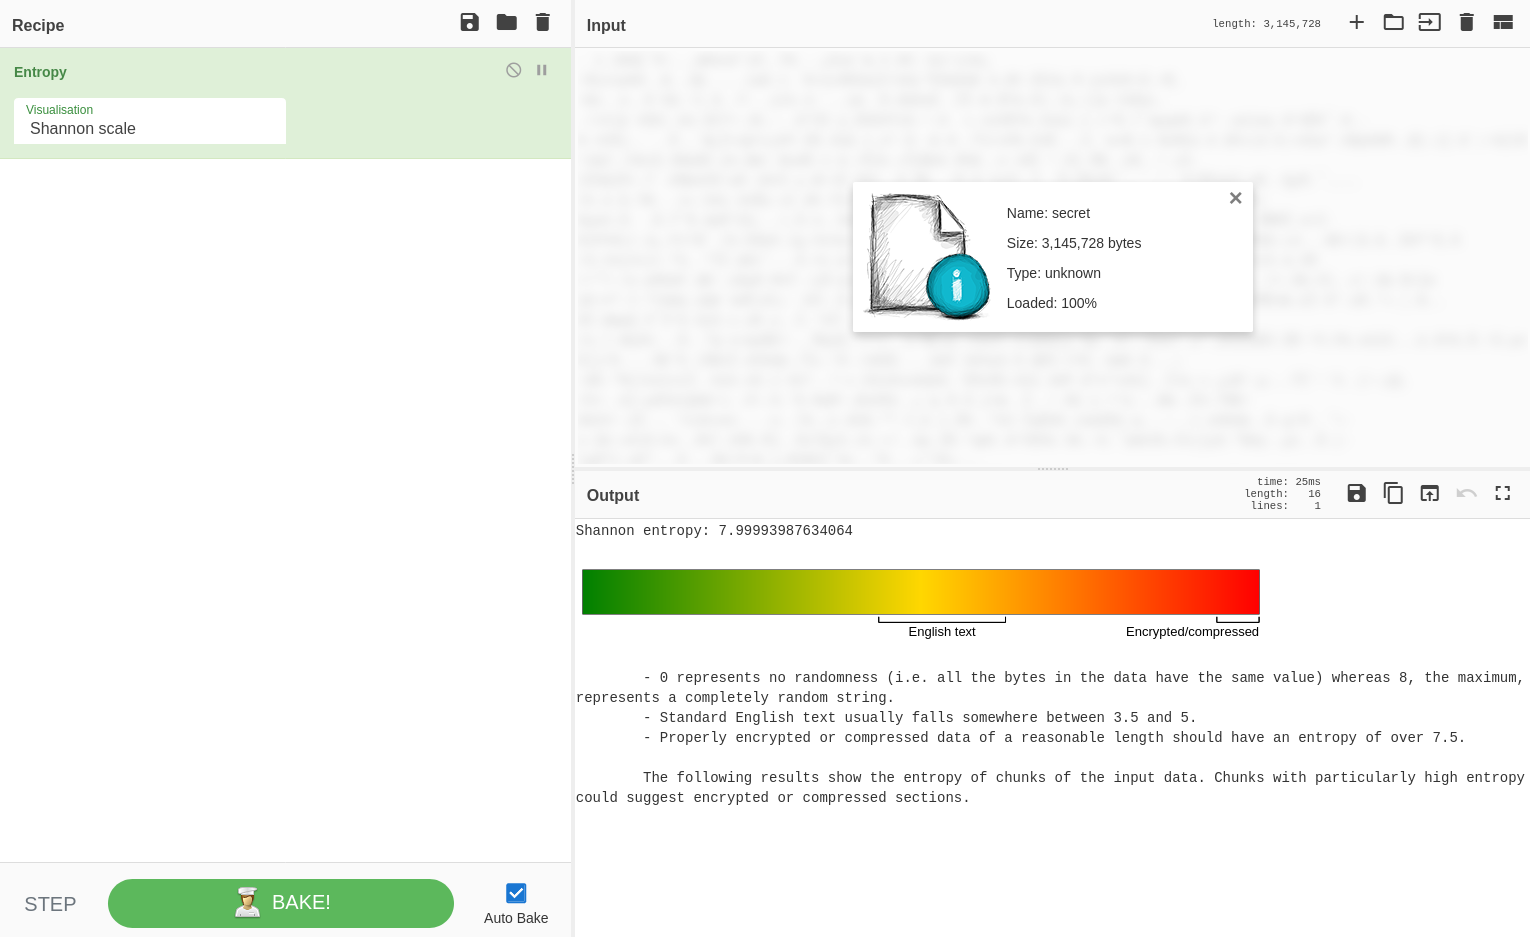Replace input with output
Viewport: 1530px width, 937px height.
(1430, 493)
